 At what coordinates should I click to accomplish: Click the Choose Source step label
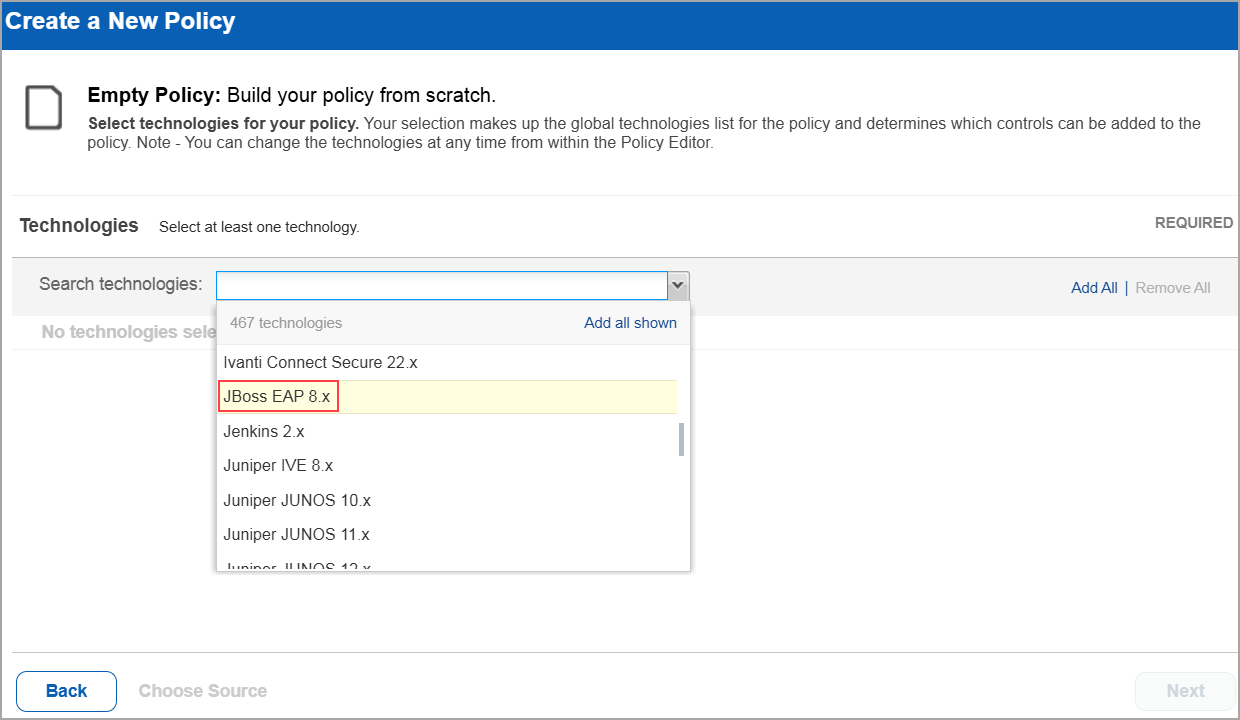coord(203,691)
